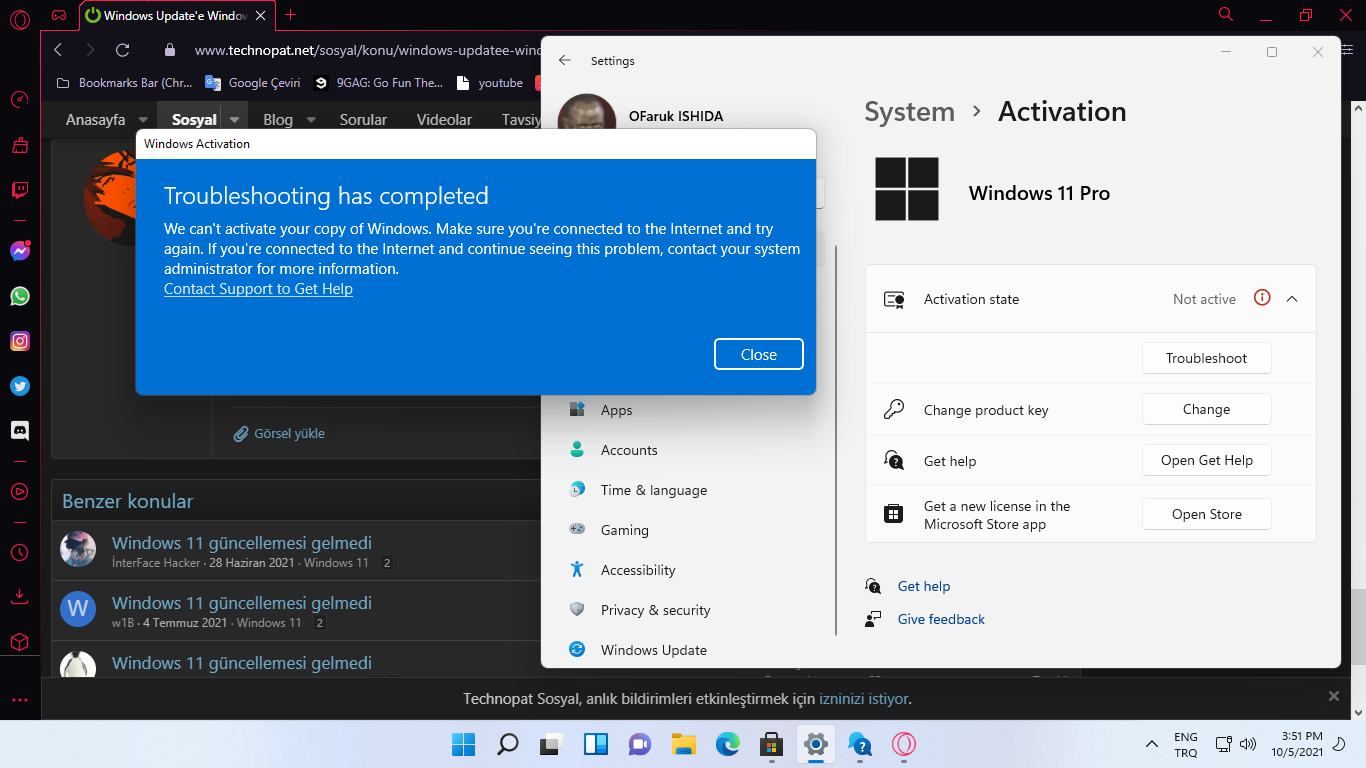Open sidebar setup three-dots in Opera

[x=20, y=700]
